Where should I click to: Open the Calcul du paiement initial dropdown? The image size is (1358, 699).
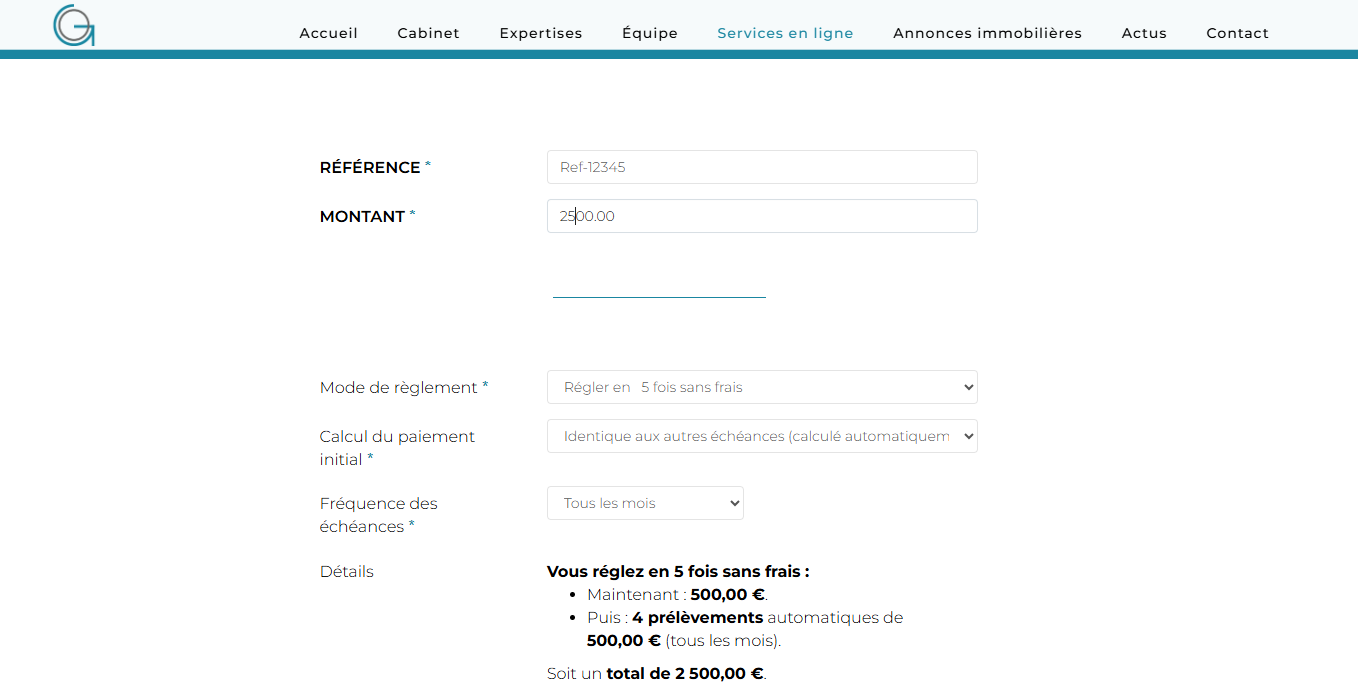coord(761,436)
